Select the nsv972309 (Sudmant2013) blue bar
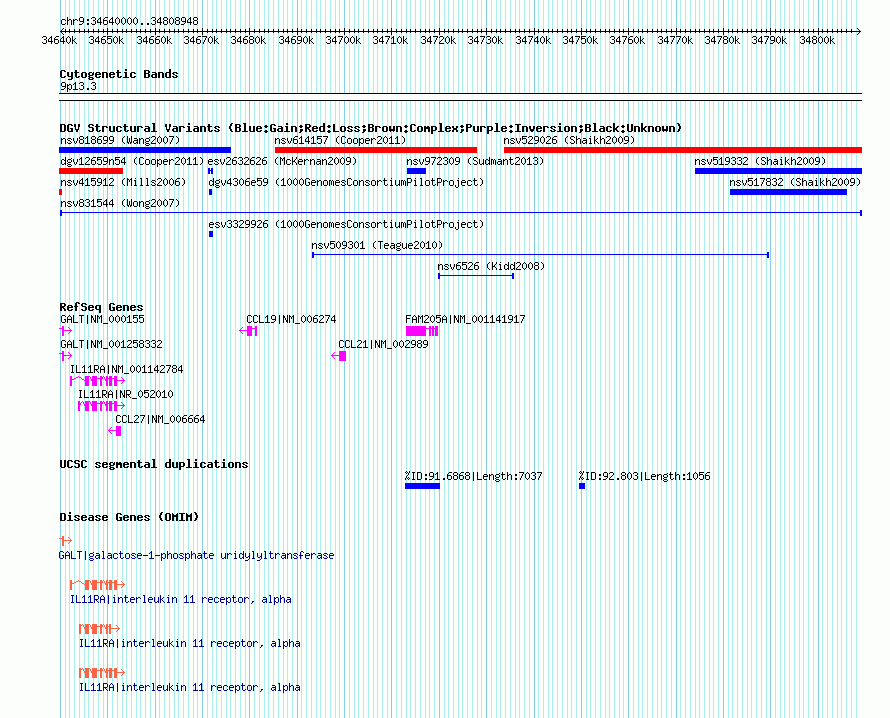This screenshot has width=890, height=718. pos(416,171)
